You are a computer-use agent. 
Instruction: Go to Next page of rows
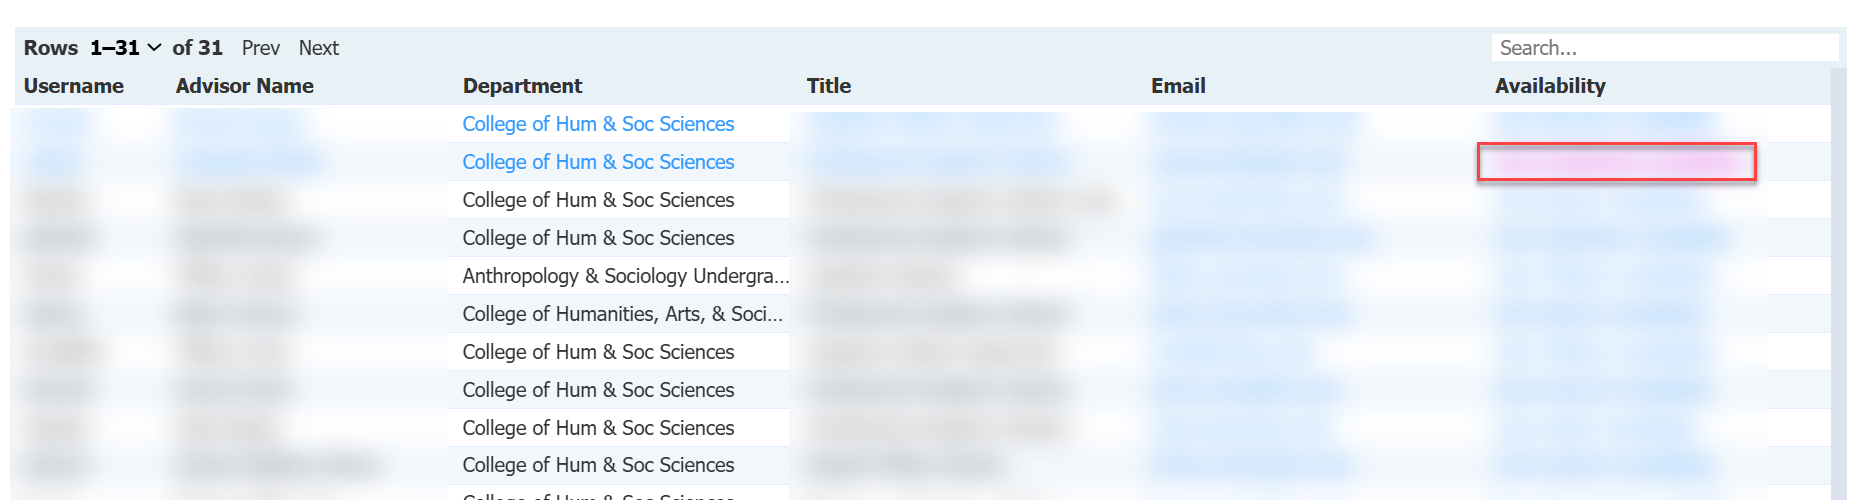pyautogui.click(x=318, y=48)
